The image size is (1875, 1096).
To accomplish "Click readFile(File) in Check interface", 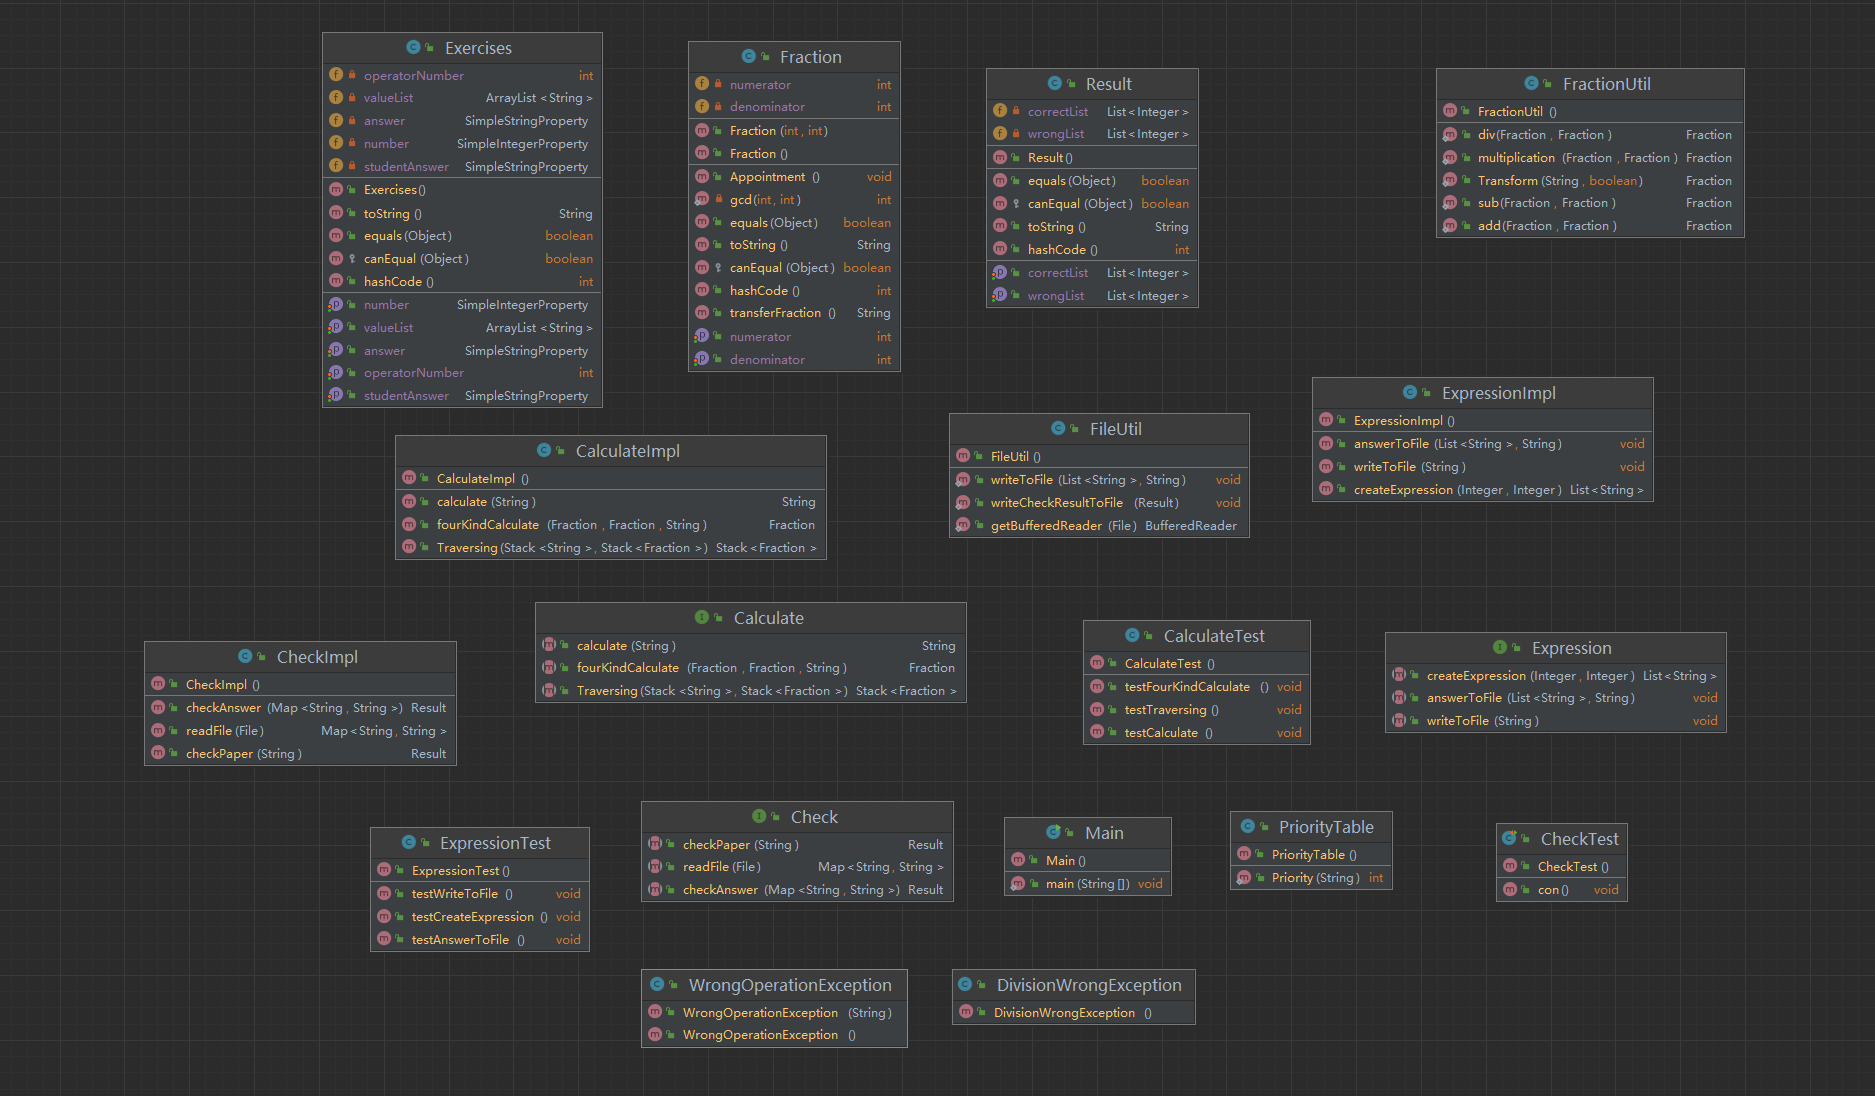I will (x=797, y=867).
